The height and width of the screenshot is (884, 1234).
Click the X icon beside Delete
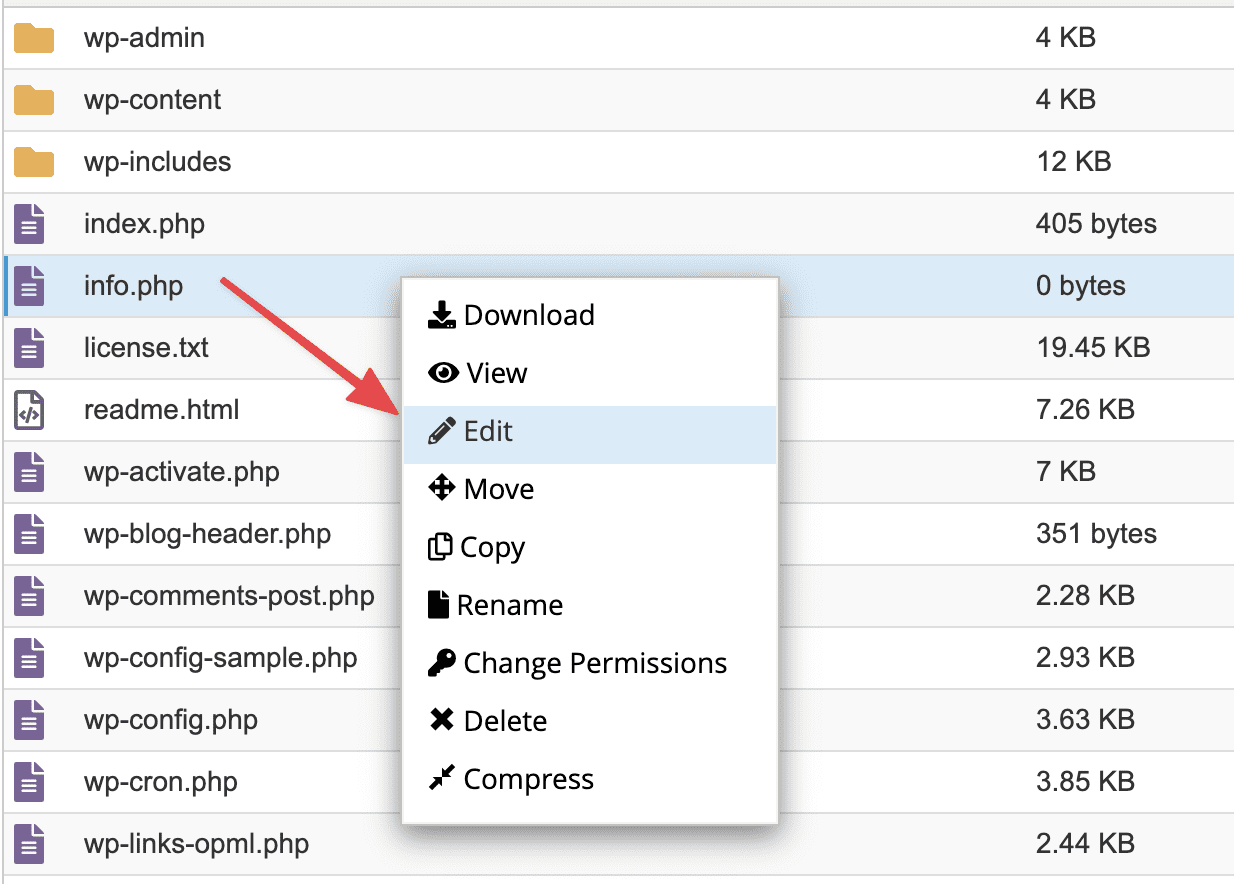441,721
